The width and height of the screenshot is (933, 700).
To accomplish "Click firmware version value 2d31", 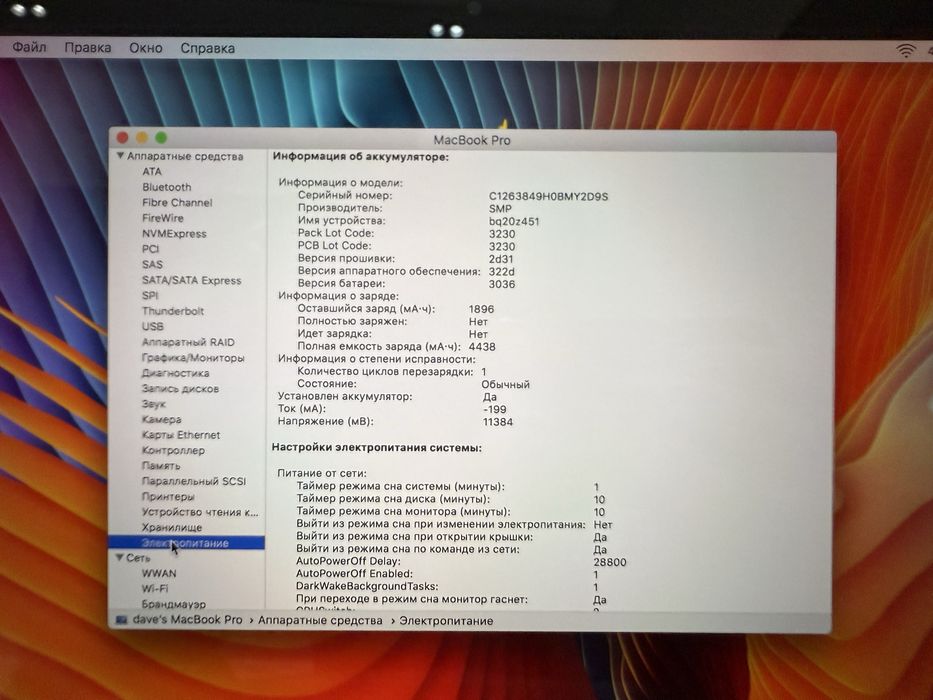I will 501,259.
